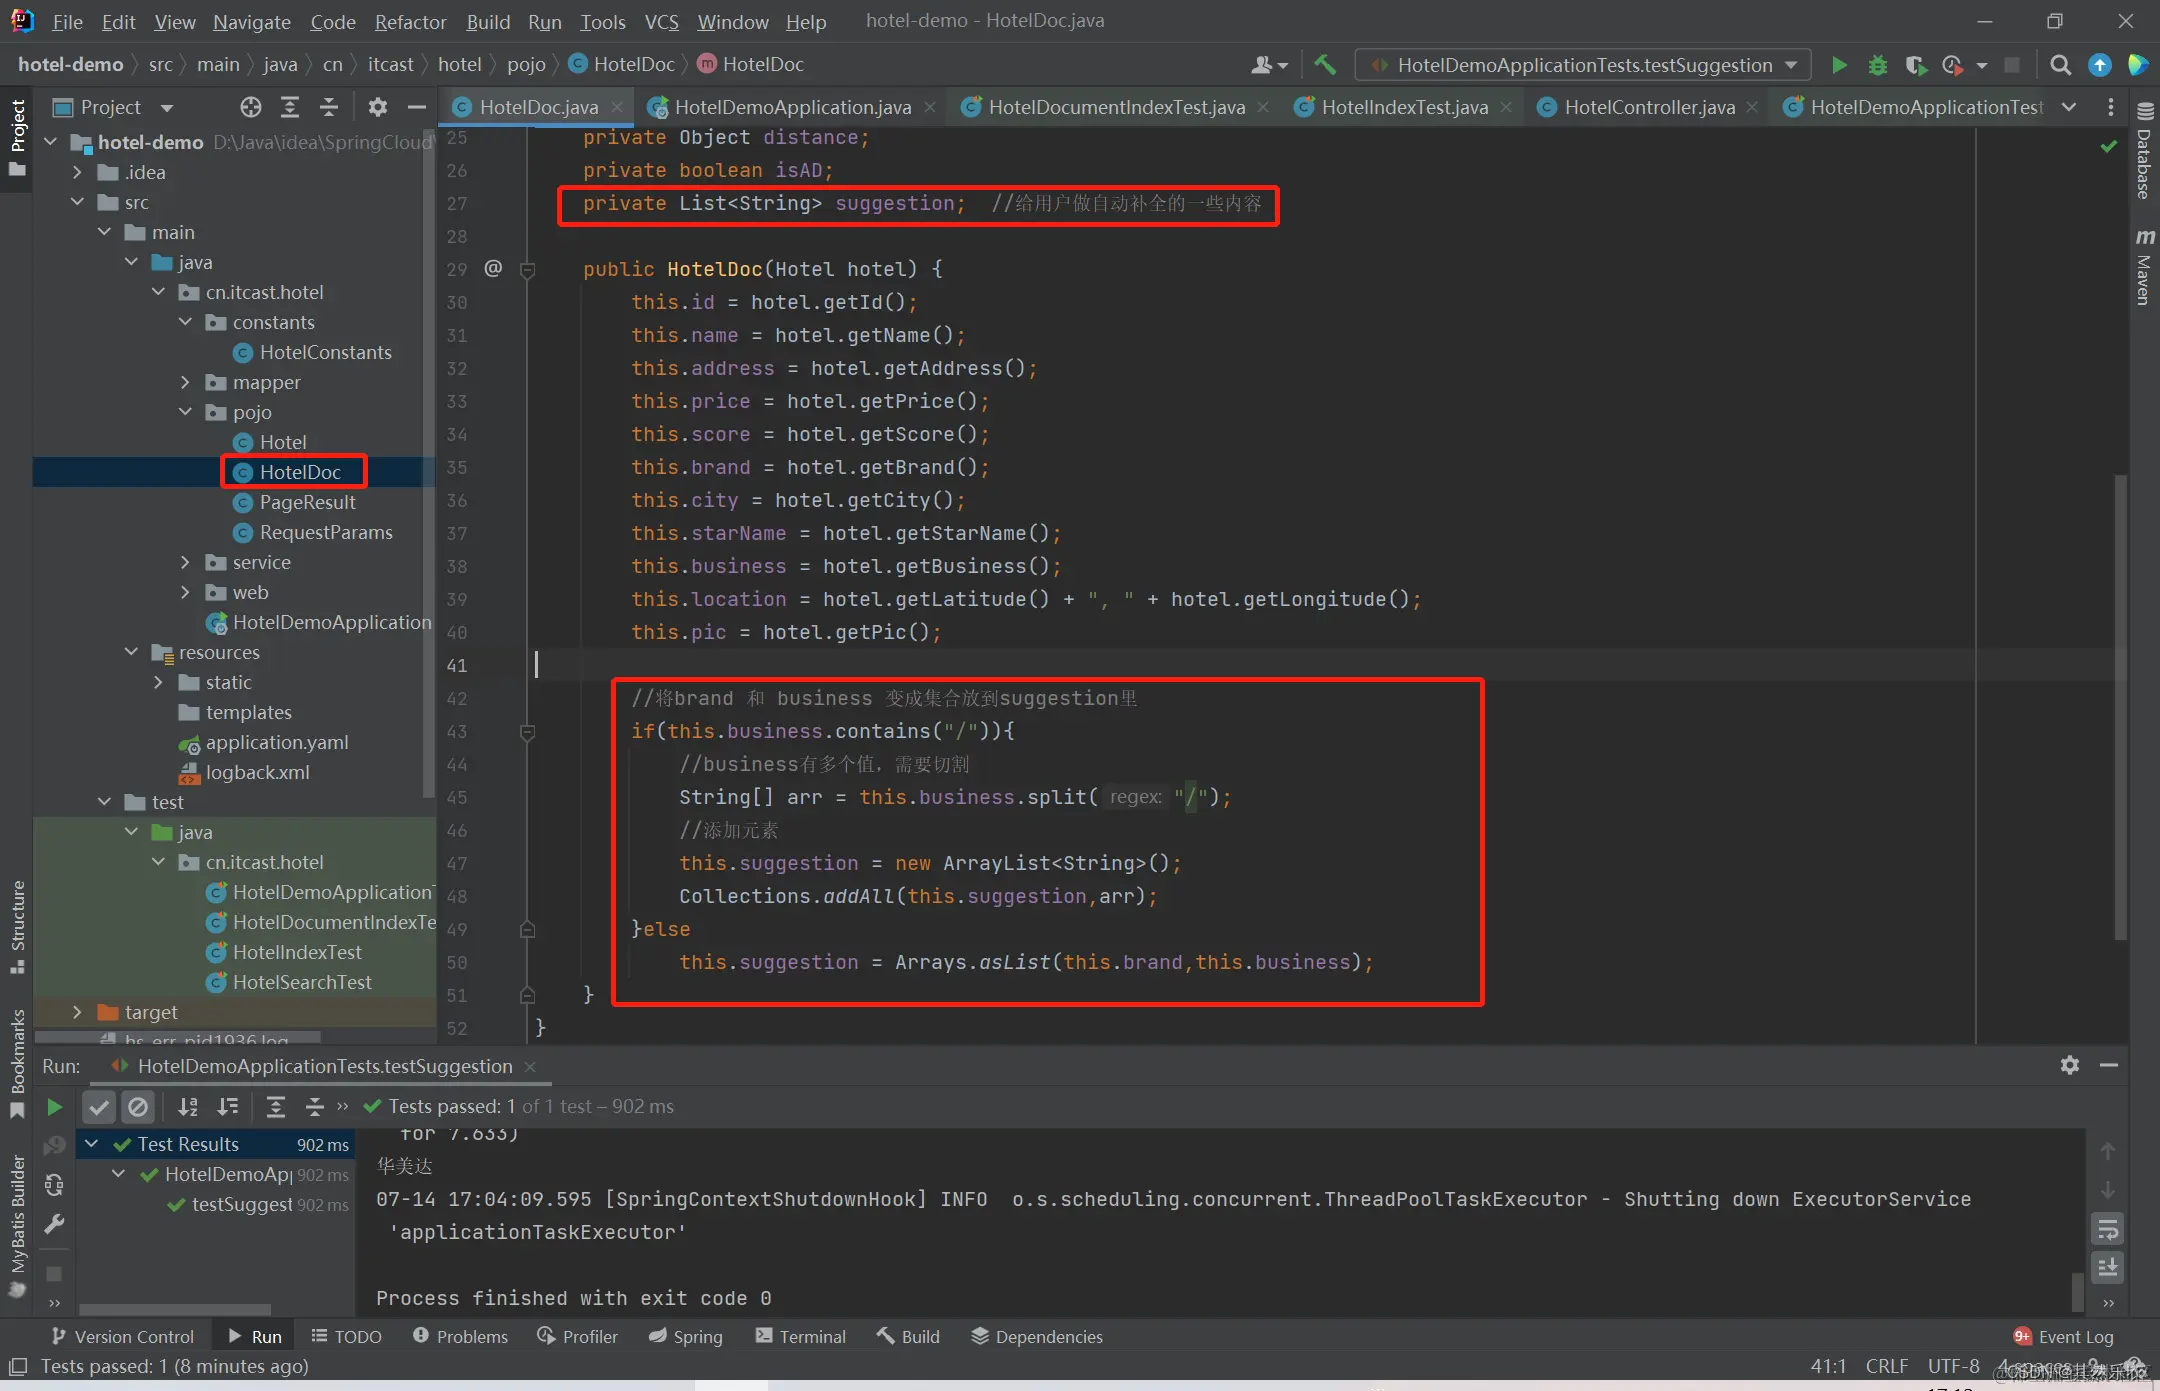
Task: Click Run with Coverage shield icon
Action: point(1915,65)
